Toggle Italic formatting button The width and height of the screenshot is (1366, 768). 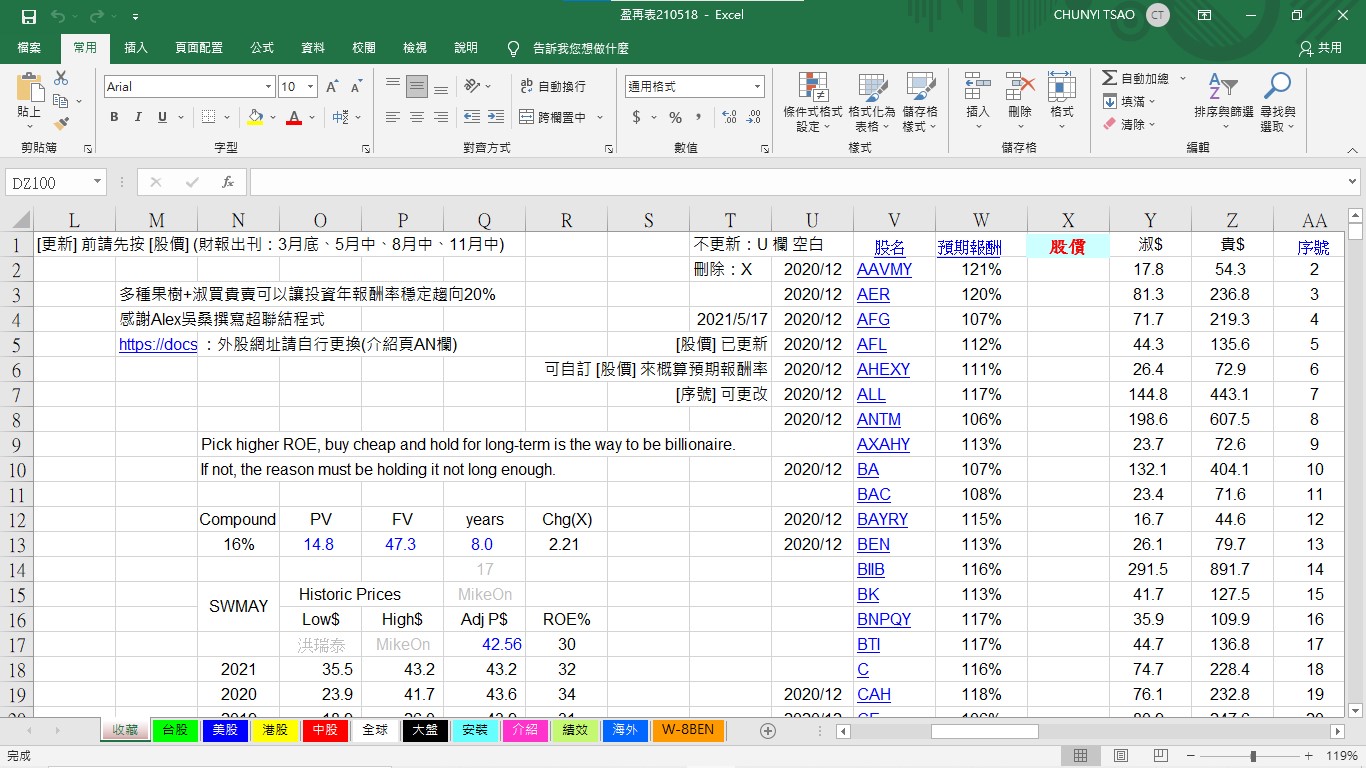pos(138,117)
